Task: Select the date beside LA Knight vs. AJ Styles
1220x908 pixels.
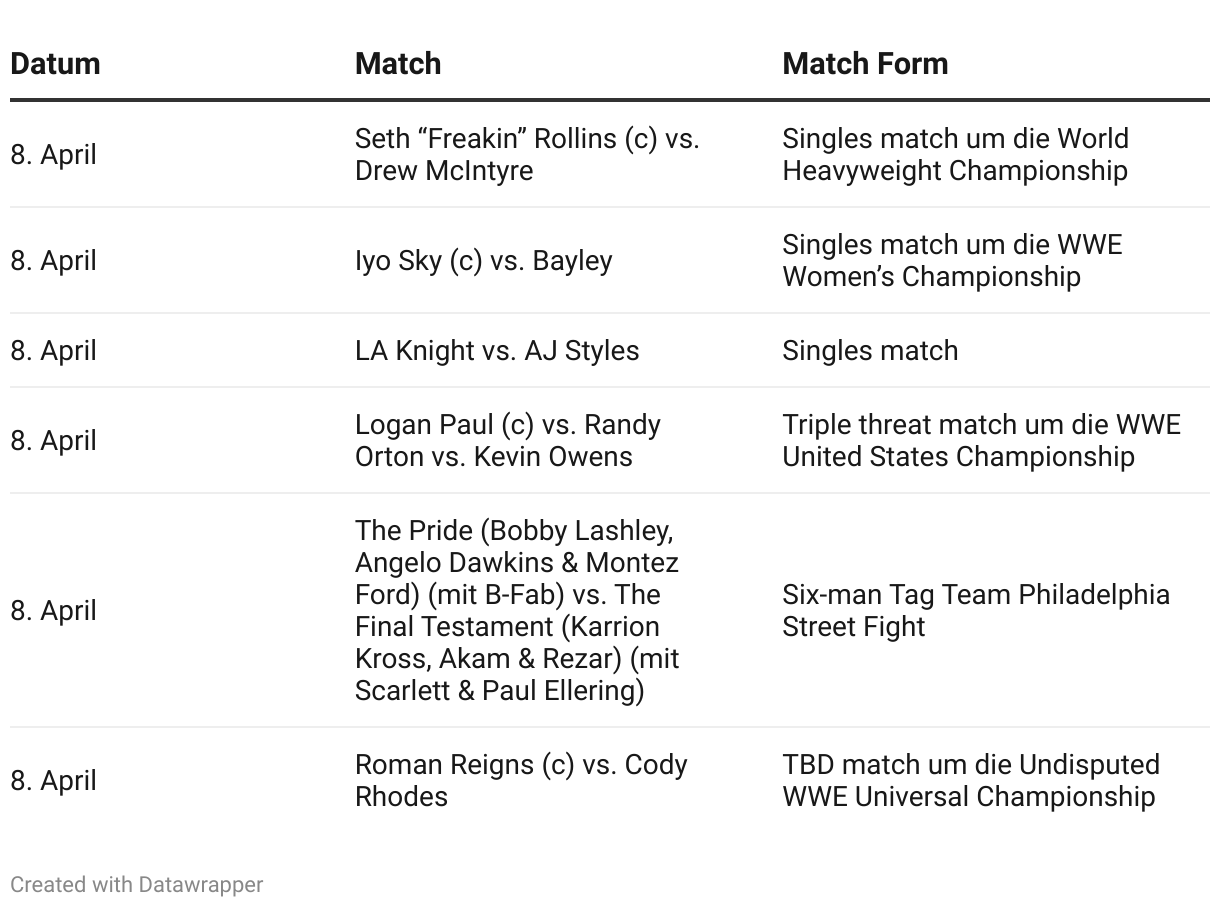Action: coord(54,350)
